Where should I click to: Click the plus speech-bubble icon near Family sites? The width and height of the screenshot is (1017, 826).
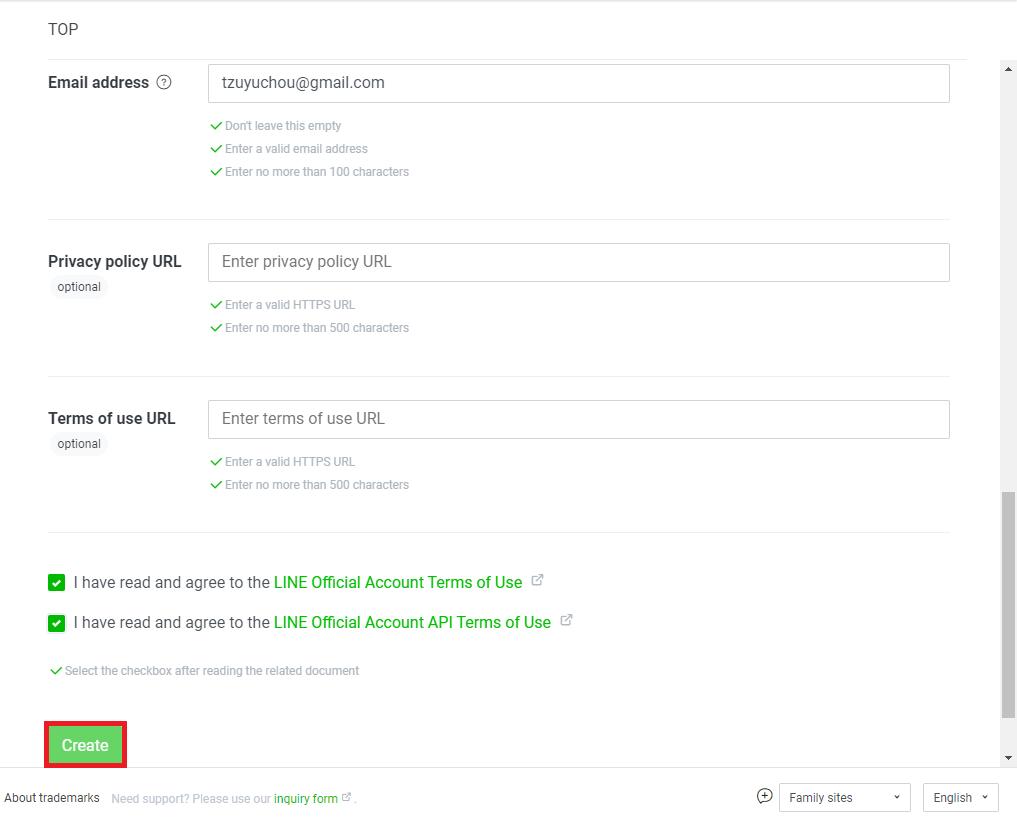(x=765, y=796)
